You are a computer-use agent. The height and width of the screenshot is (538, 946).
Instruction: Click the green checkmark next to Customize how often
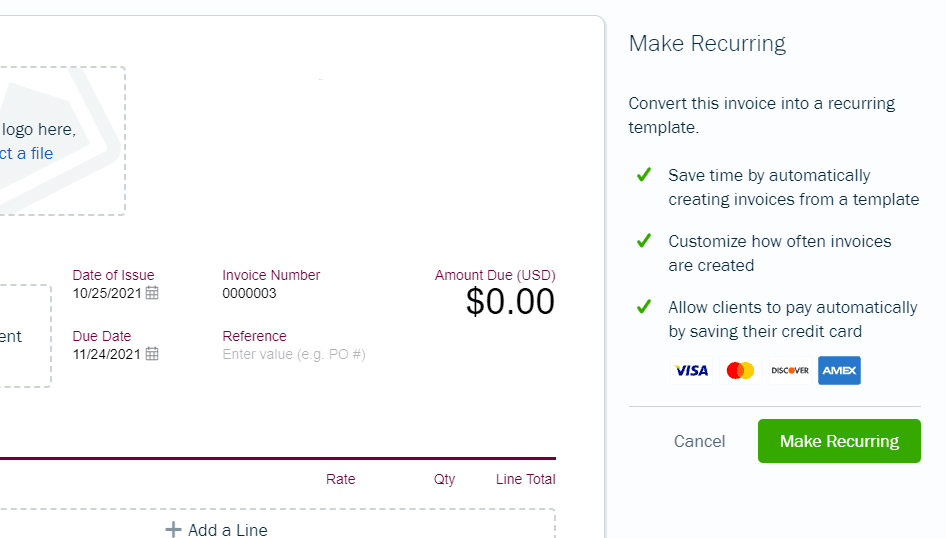click(x=644, y=241)
